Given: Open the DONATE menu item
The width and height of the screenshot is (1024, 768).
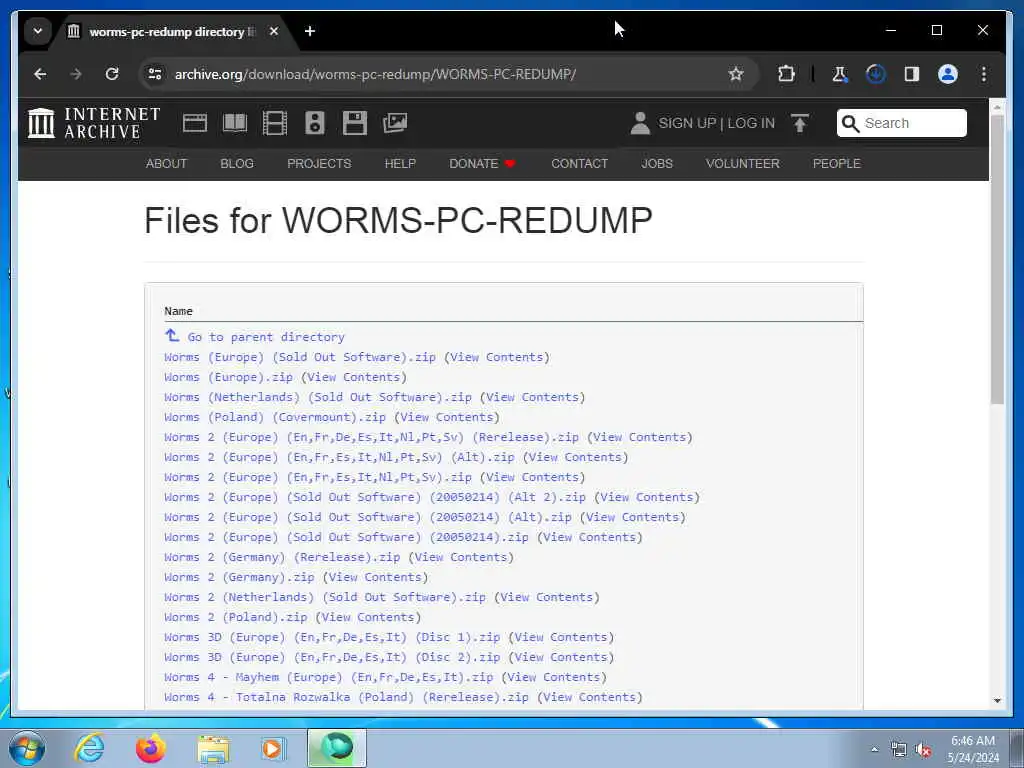Looking at the screenshot, I should tap(482, 163).
